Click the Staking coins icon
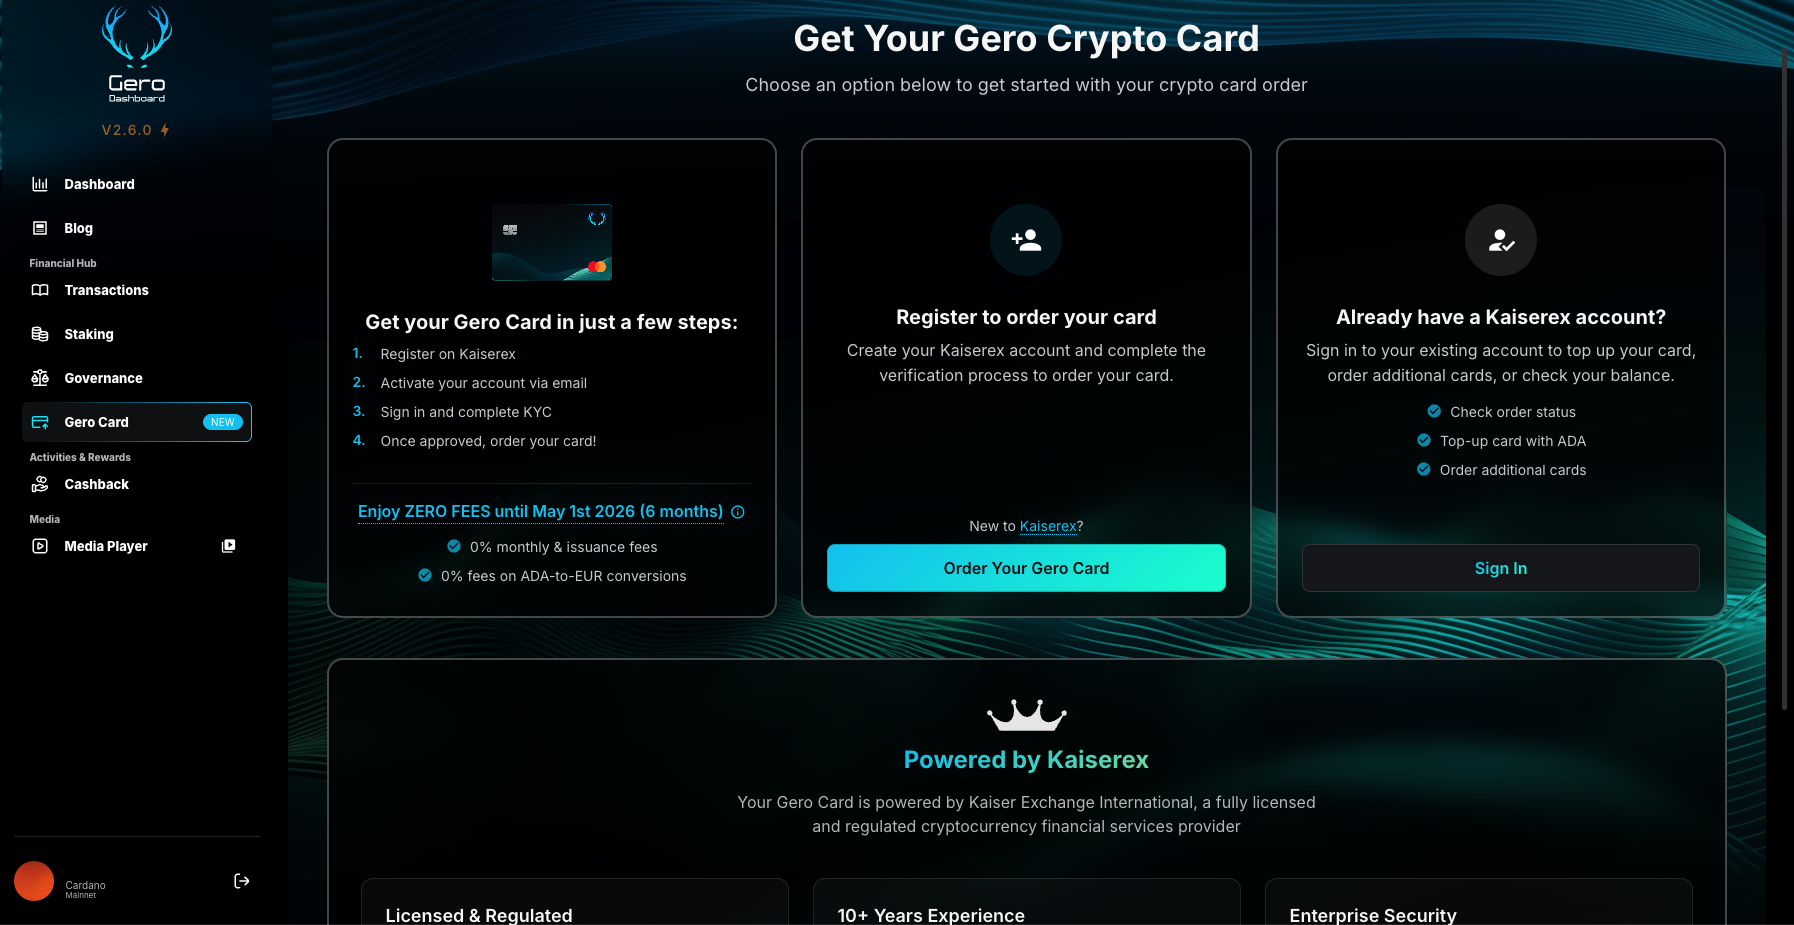1794x925 pixels. (39, 334)
